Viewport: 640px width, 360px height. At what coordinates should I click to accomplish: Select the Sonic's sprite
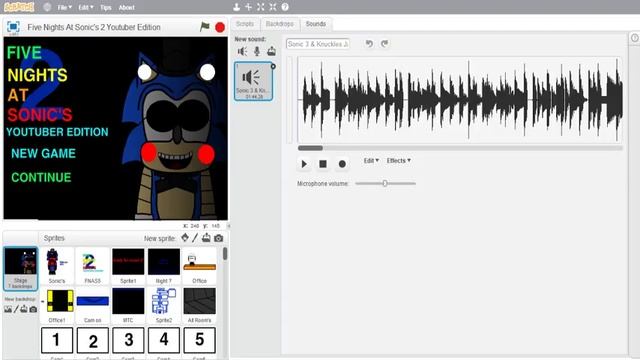pyautogui.click(x=57, y=266)
